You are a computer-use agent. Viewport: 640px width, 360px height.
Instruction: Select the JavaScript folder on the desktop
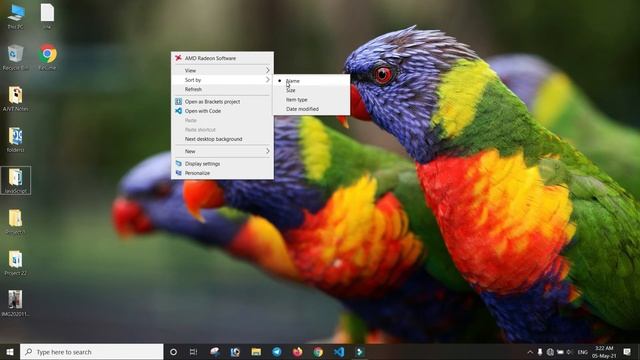tap(16, 180)
